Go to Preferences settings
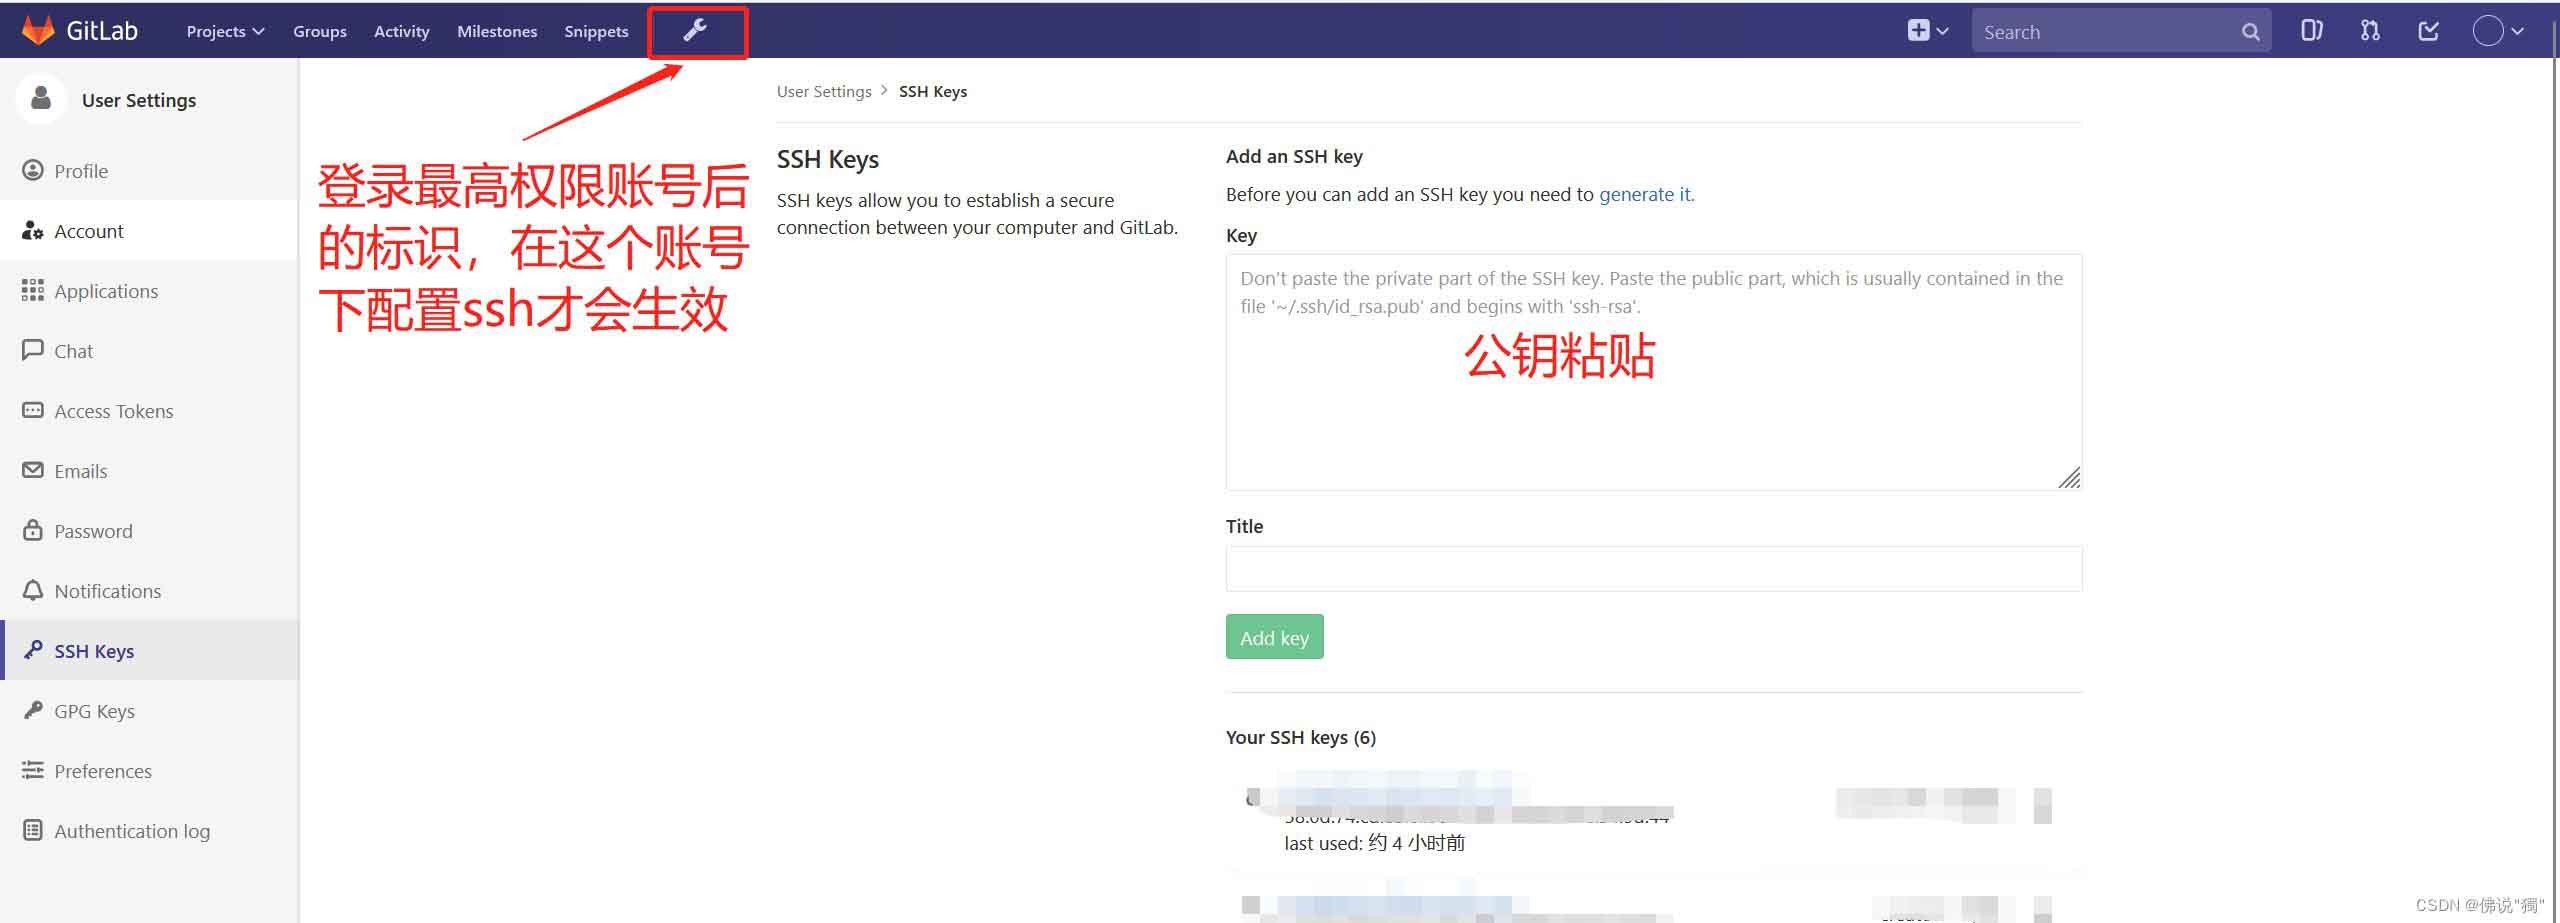 (150, 770)
